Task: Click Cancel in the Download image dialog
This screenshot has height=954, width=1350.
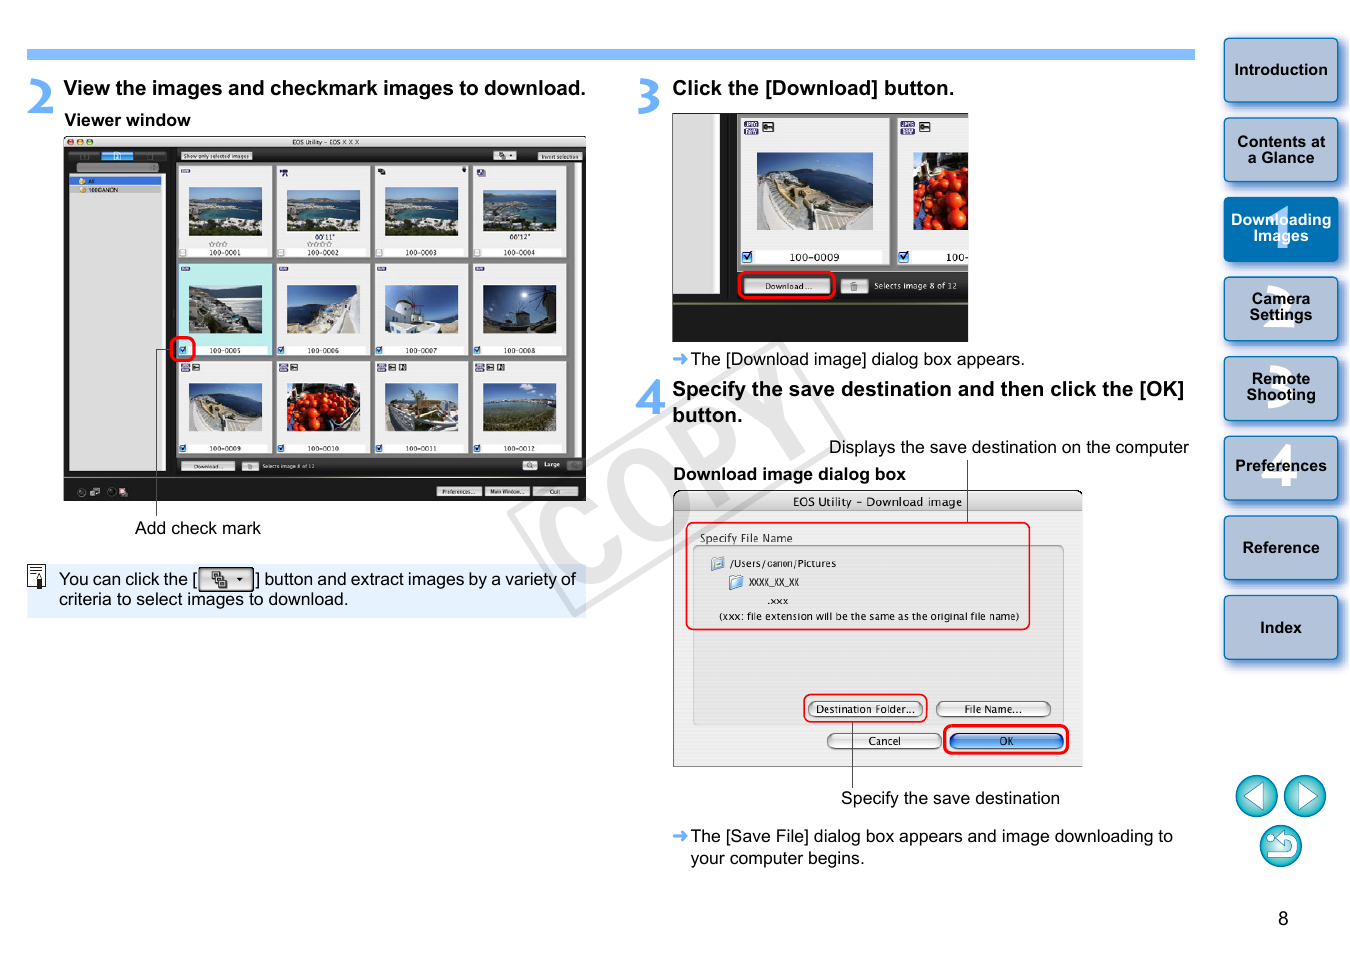Action: point(884,741)
